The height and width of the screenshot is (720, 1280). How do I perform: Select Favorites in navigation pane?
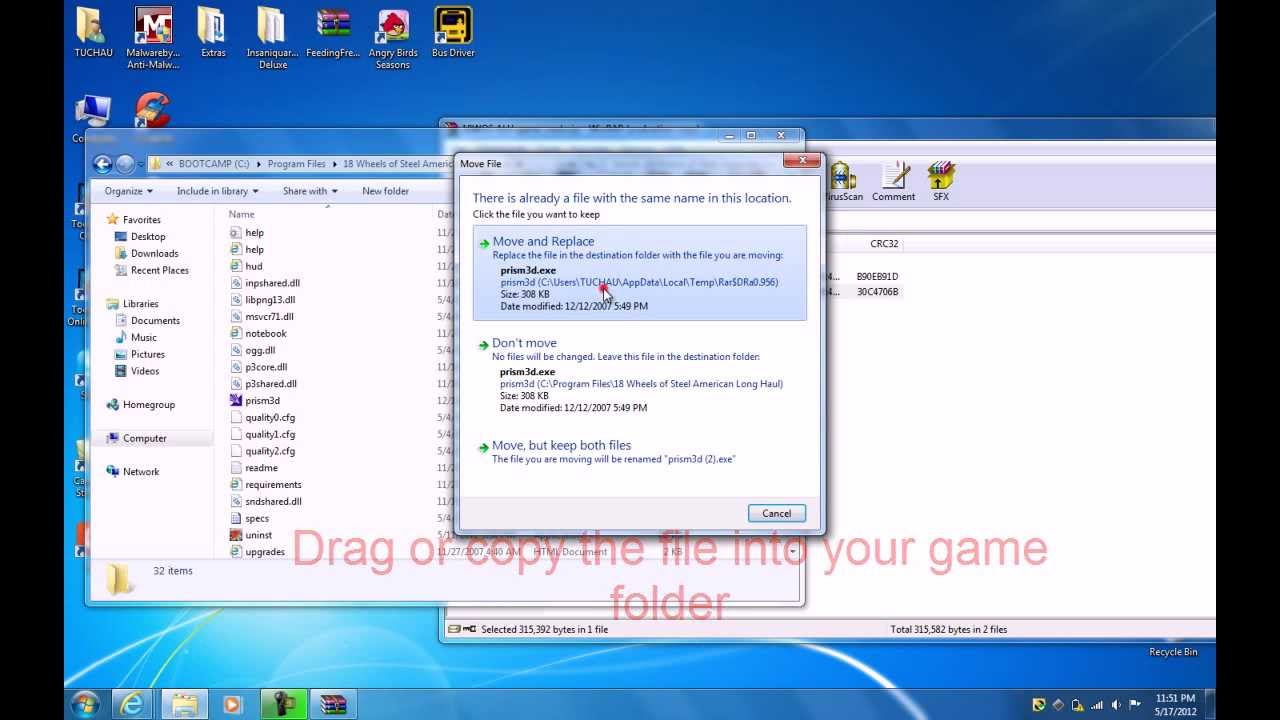click(x=141, y=219)
